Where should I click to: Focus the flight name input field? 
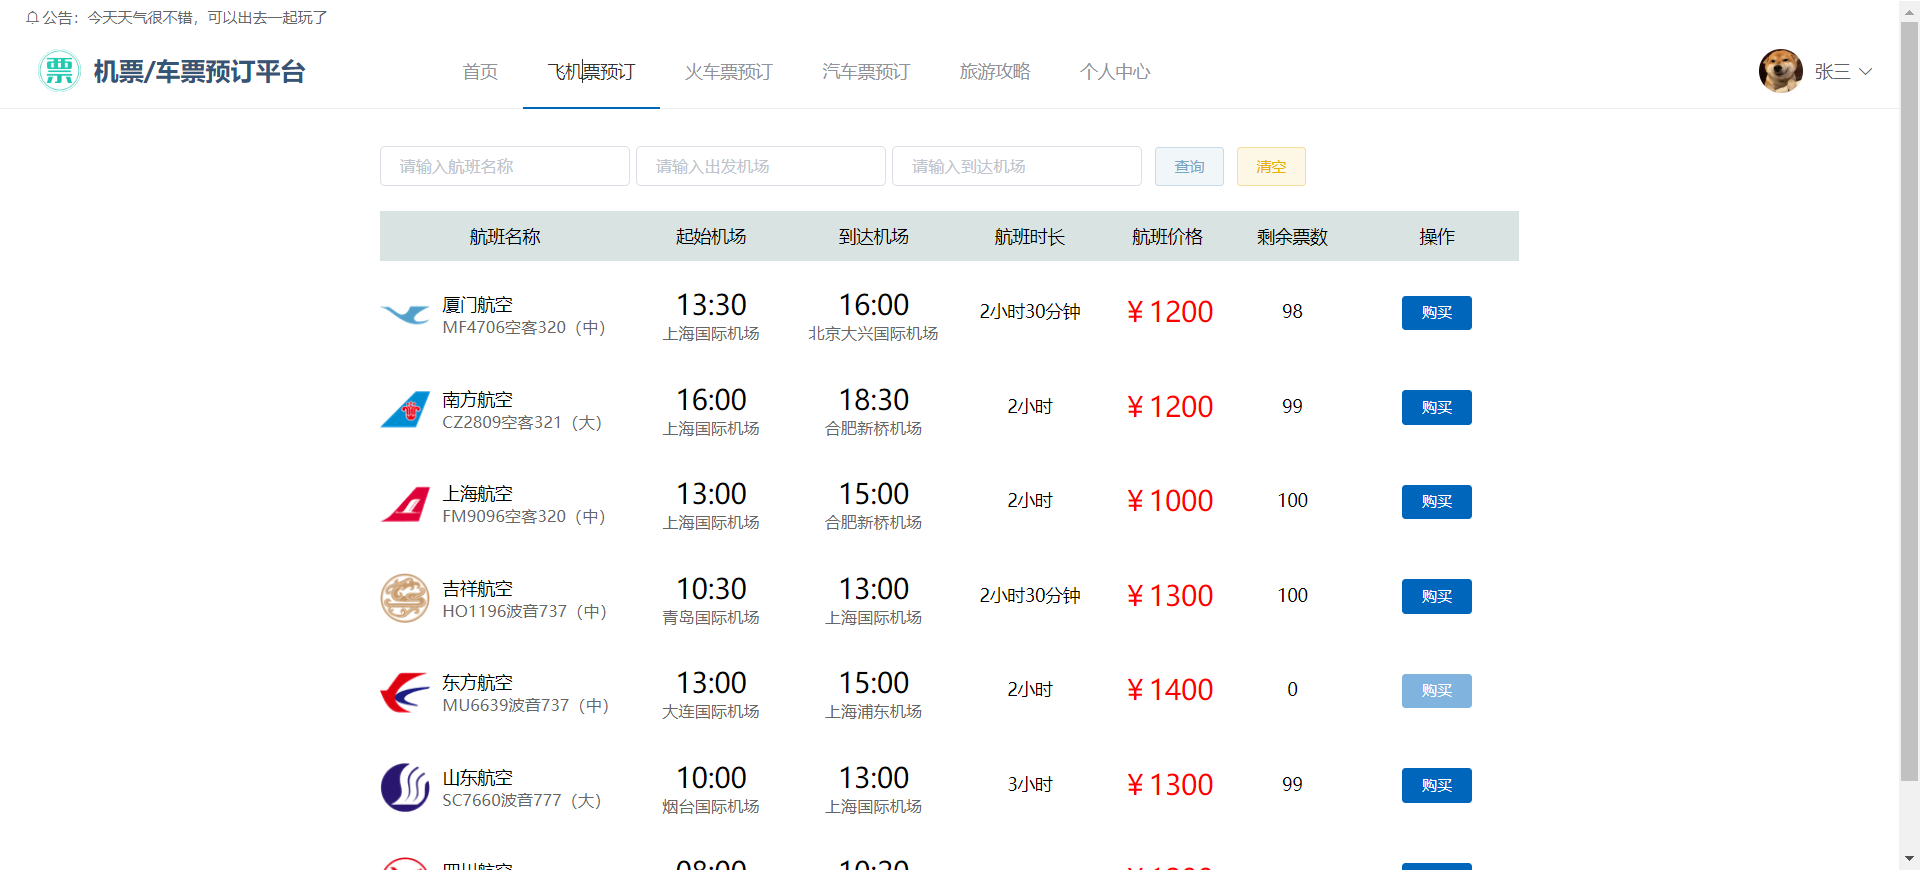point(504,166)
